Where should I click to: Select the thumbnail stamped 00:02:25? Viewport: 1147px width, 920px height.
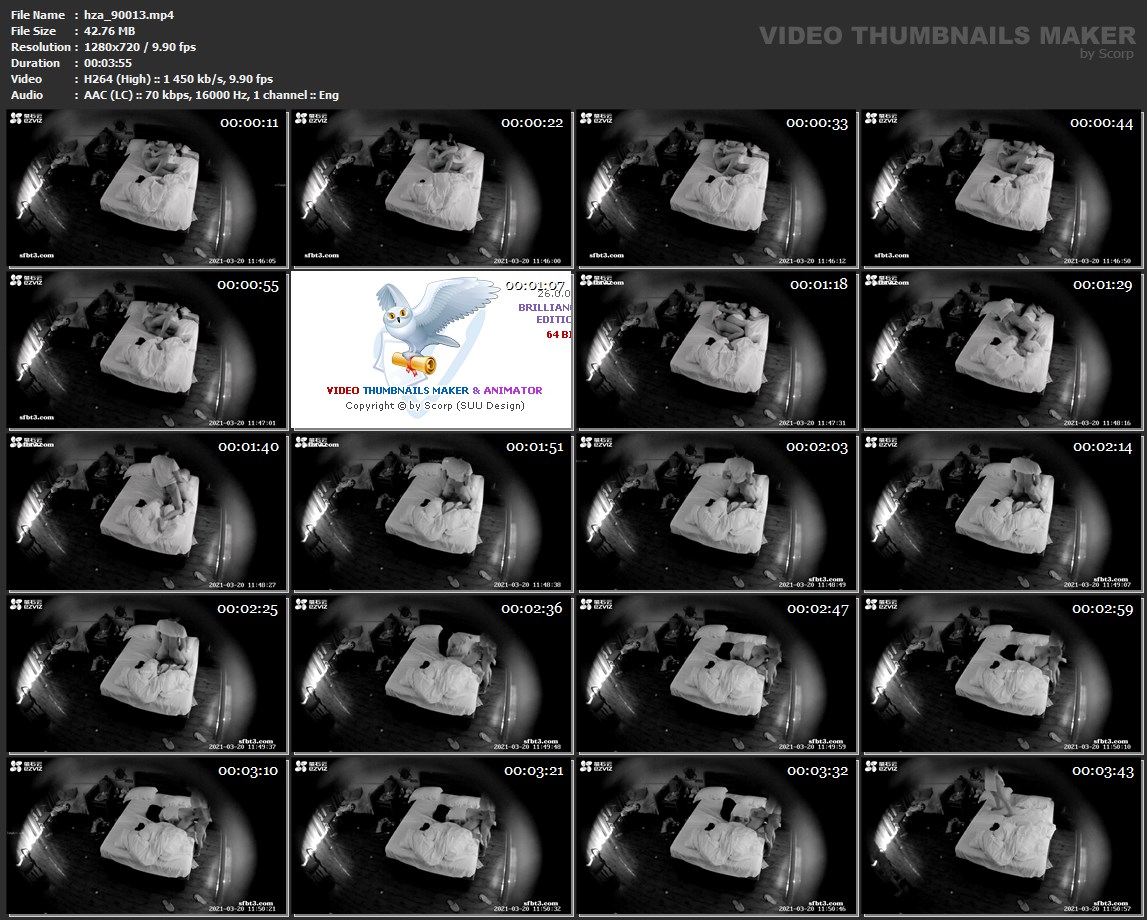[147, 674]
